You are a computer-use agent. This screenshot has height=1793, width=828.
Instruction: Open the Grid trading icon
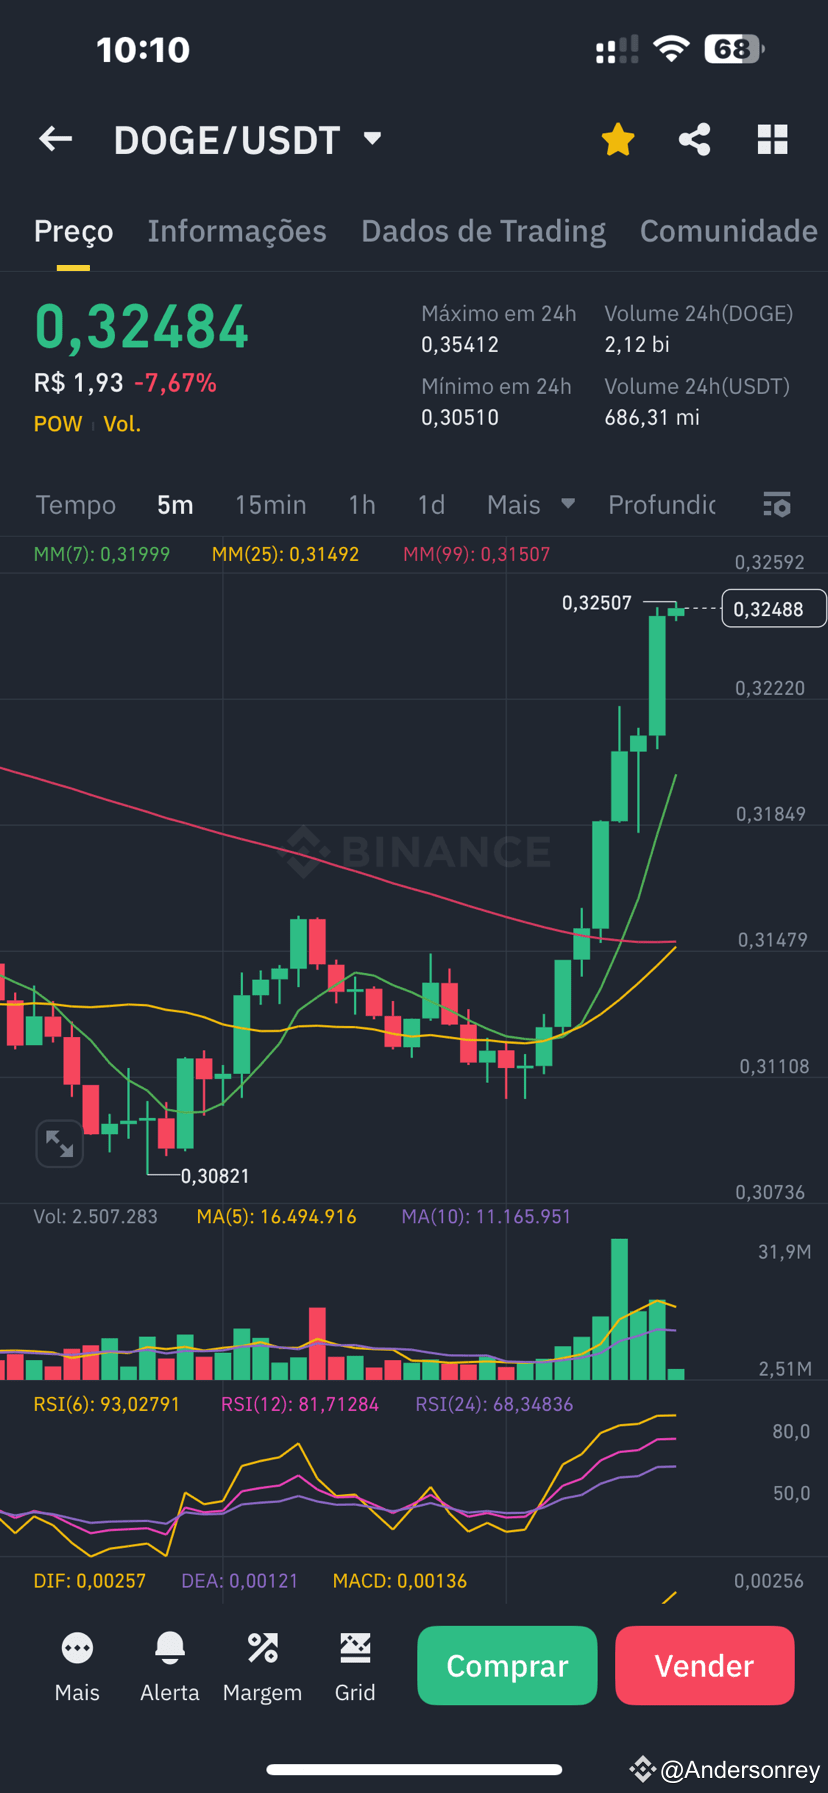[355, 1666]
